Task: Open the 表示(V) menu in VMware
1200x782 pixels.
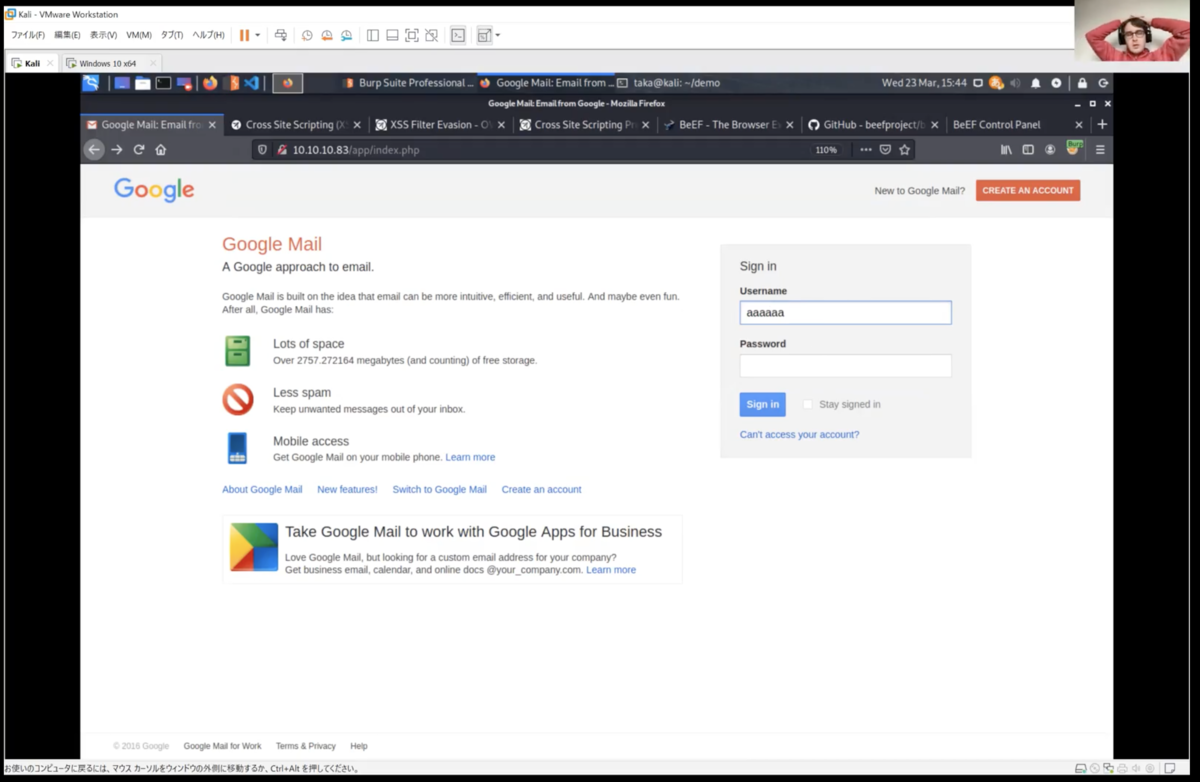Action: (103, 35)
